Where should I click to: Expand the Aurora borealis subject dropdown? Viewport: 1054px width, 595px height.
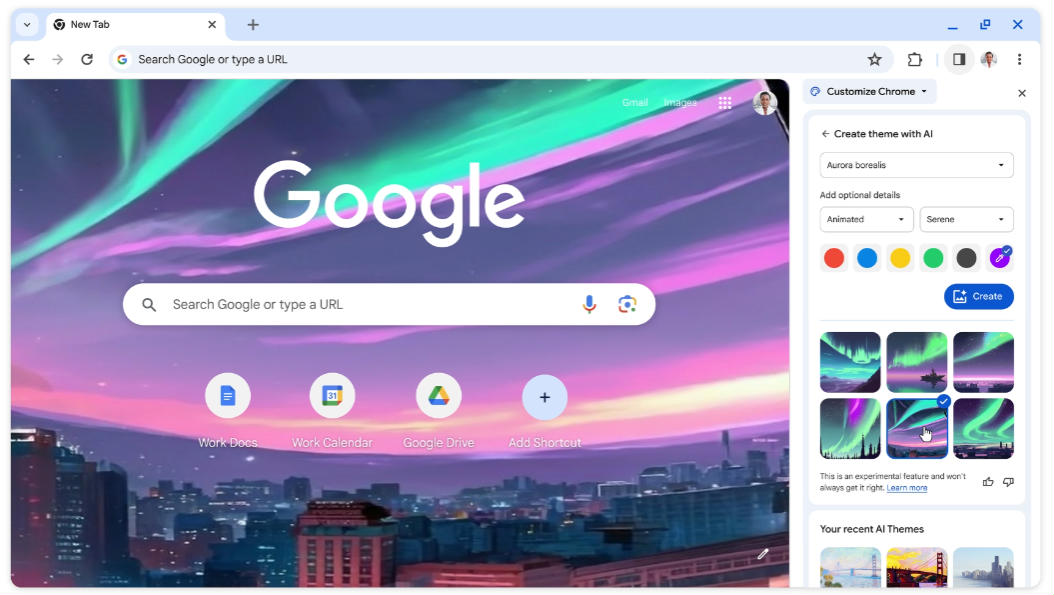pyautogui.click(x=916, y=165)
